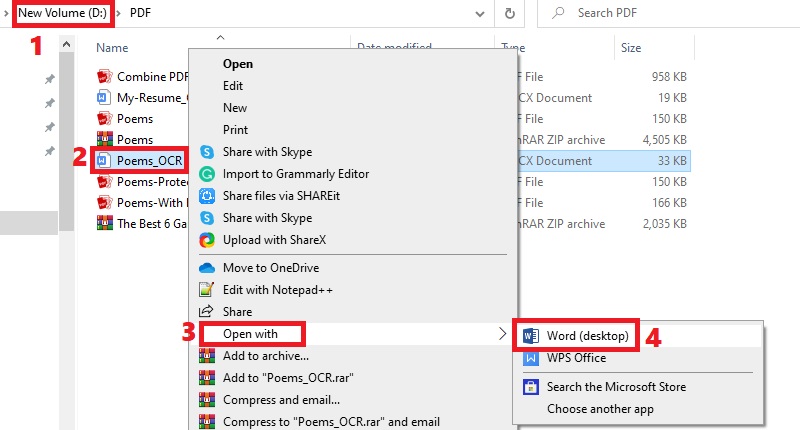Select Import to Grammarly Editor
The width and height of the screenshot is (800, 430).
coord(296,174)
